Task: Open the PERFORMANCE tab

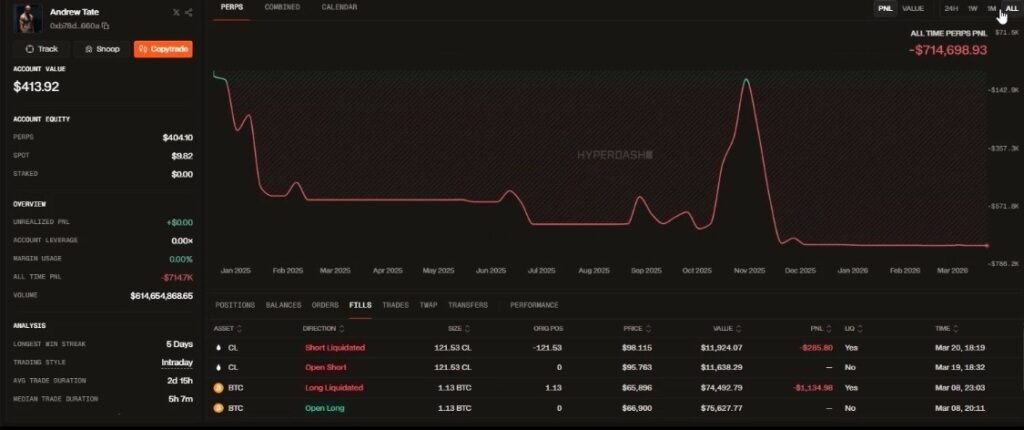Action: pos(534,305)
